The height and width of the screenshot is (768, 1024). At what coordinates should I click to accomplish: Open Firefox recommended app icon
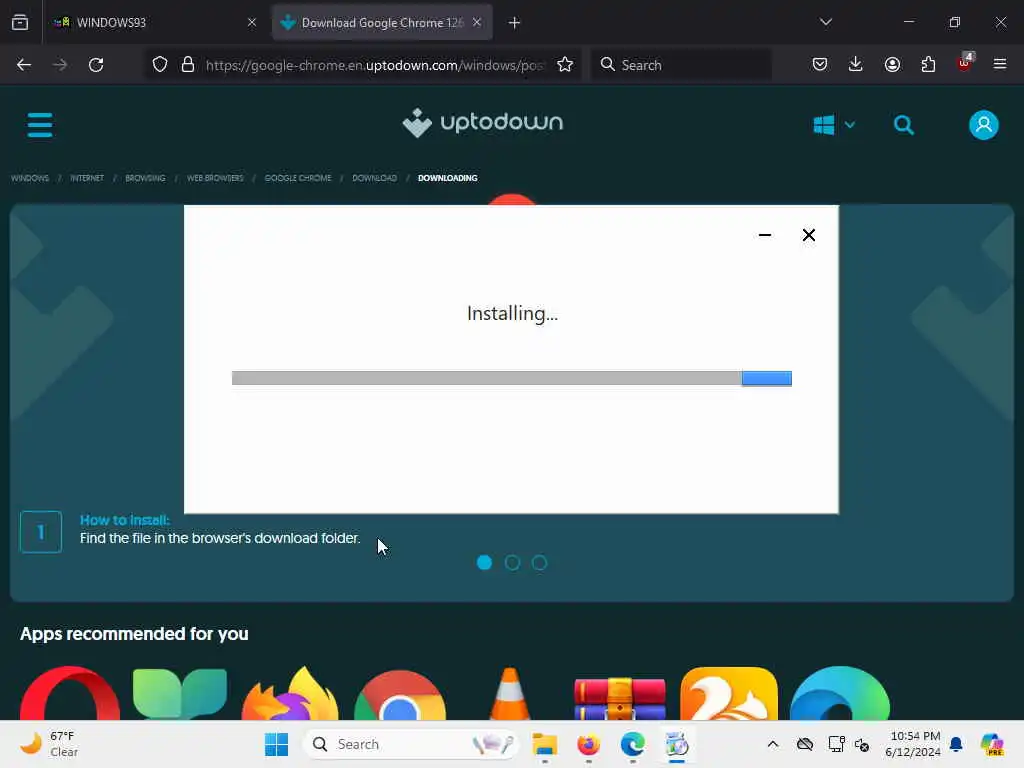point(289,693)
